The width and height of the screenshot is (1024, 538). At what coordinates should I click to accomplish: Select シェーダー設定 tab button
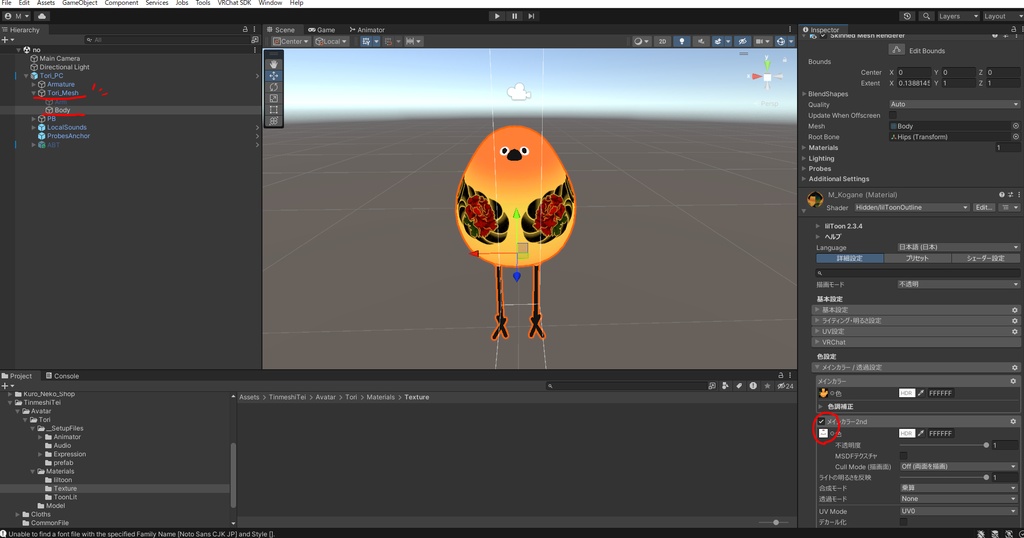pos(985,259)
